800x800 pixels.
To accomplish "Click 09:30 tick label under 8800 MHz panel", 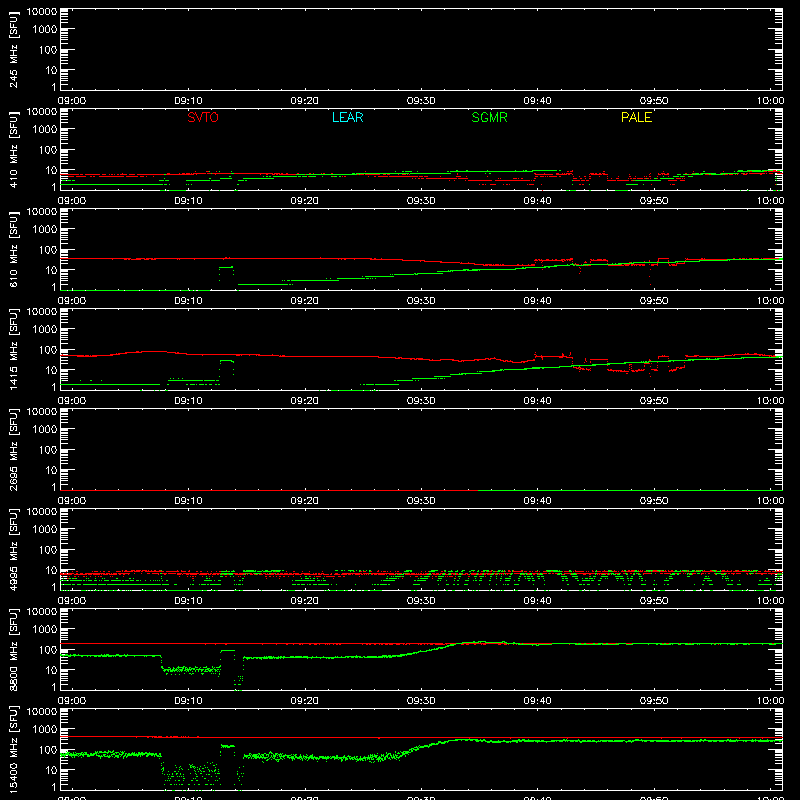I will (421, 701).
